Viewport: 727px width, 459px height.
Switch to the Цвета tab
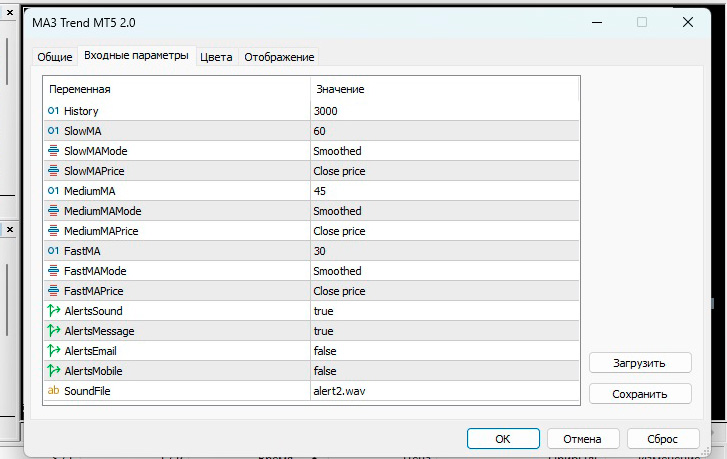pyautogui.click(x=216, y=57)
